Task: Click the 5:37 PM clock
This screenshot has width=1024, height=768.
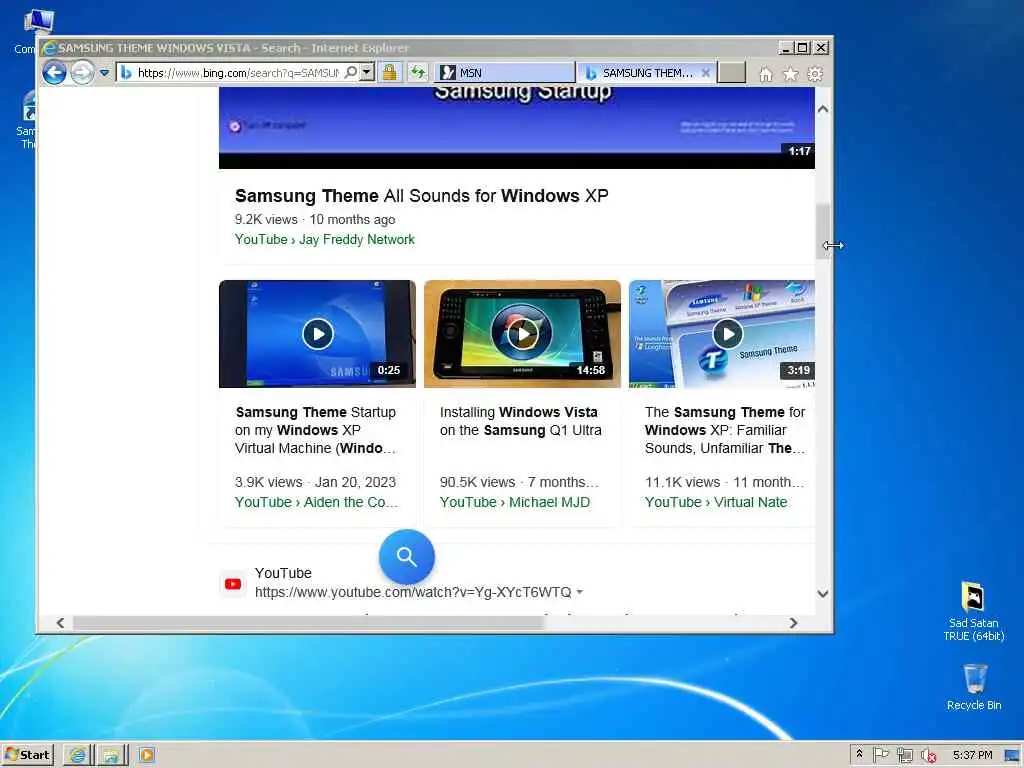Action: pos(972,755)
